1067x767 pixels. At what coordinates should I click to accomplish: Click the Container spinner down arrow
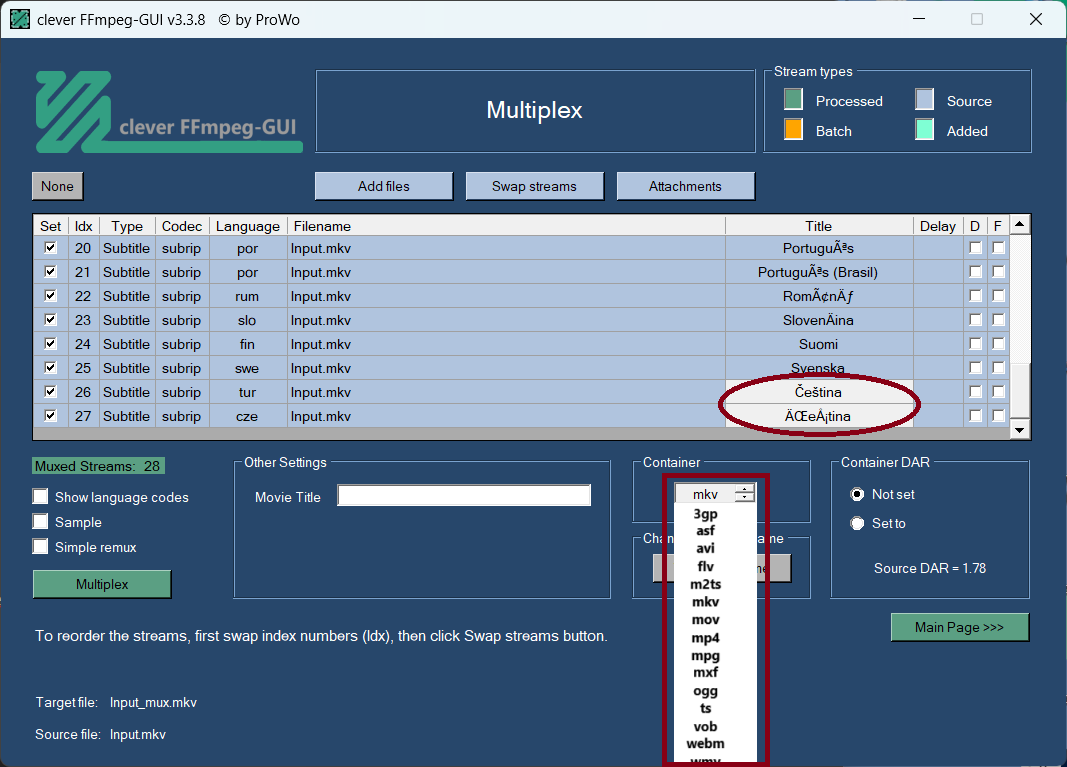745,498
